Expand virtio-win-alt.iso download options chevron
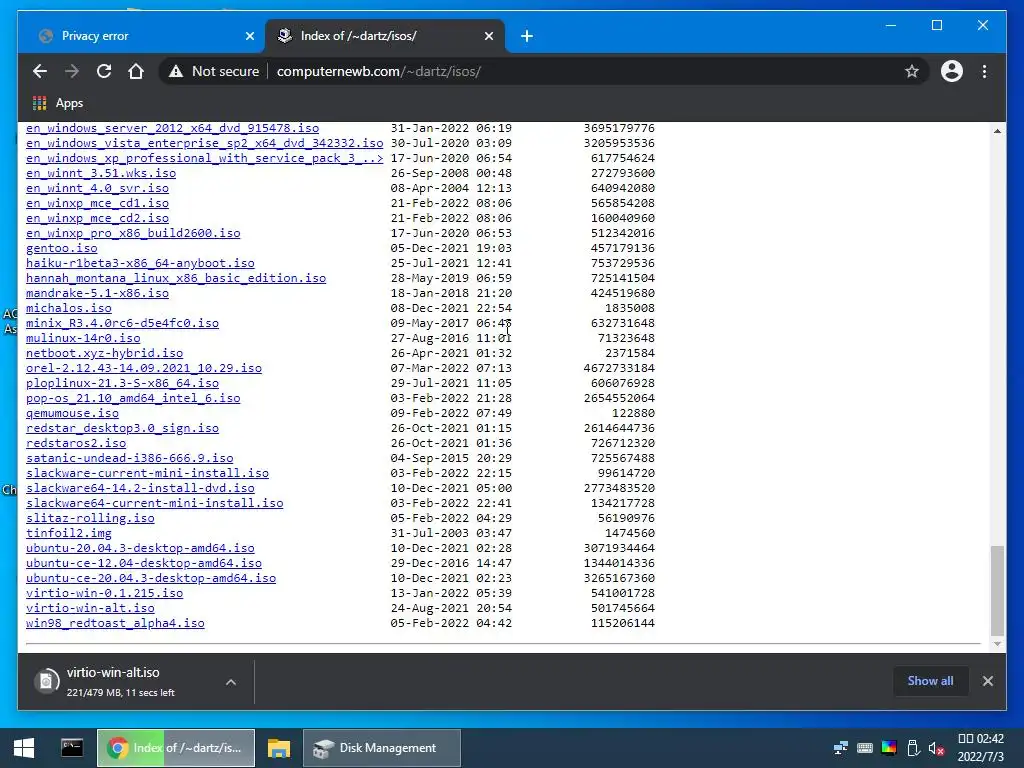This screenshot has width=1024, height=768. (x=231, y=682)
